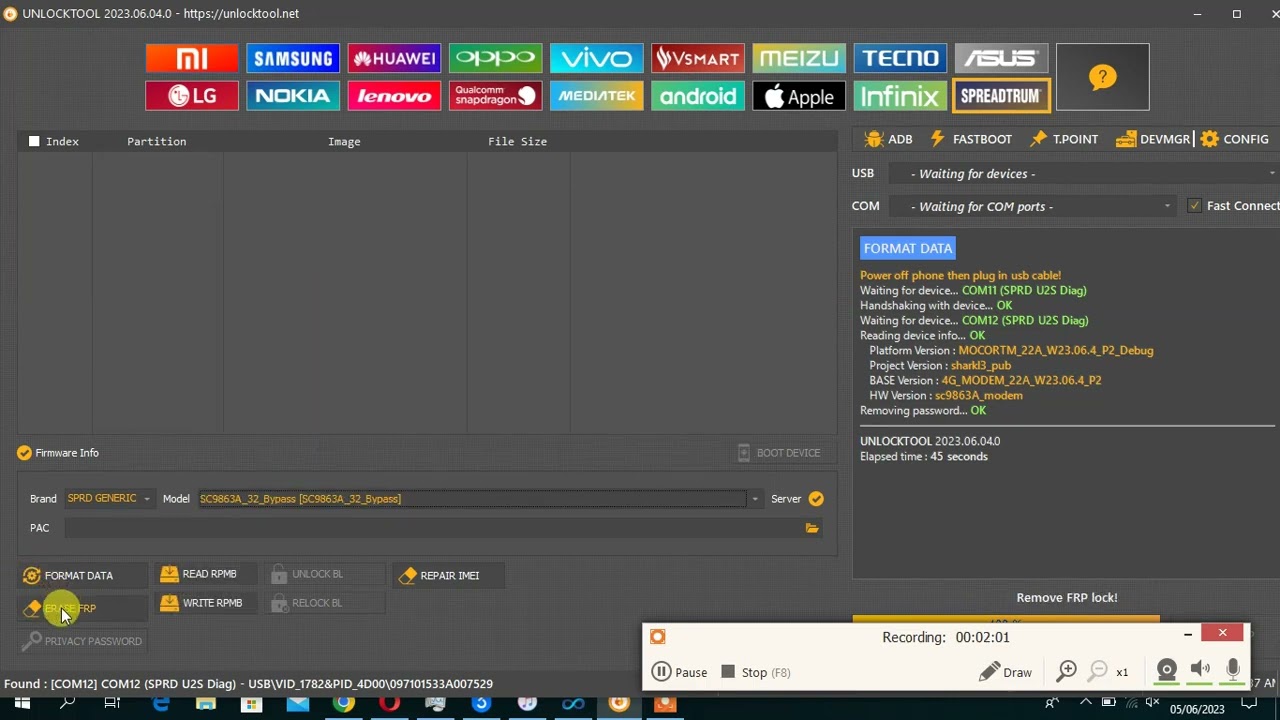The image size is (1280, 720).
Task: Select the Lenovo brand tile
Action: pyautogui.click(x=394, y=96)
